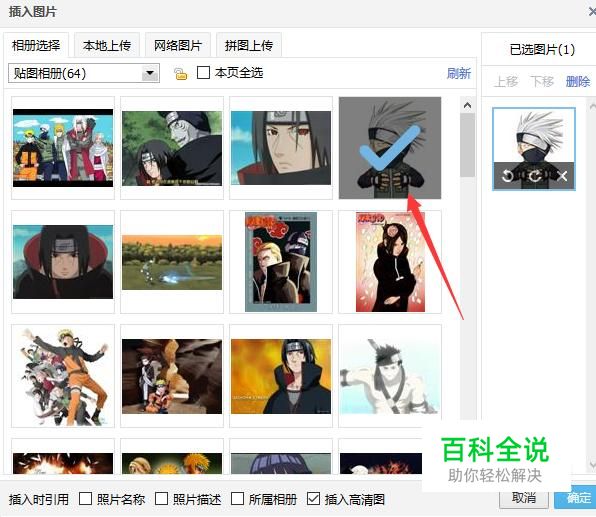Viewport: 596px width, 517px height.
Task: Rotate the selected Kakashi image counterclockwise
Action: click(x=508, y=176)
